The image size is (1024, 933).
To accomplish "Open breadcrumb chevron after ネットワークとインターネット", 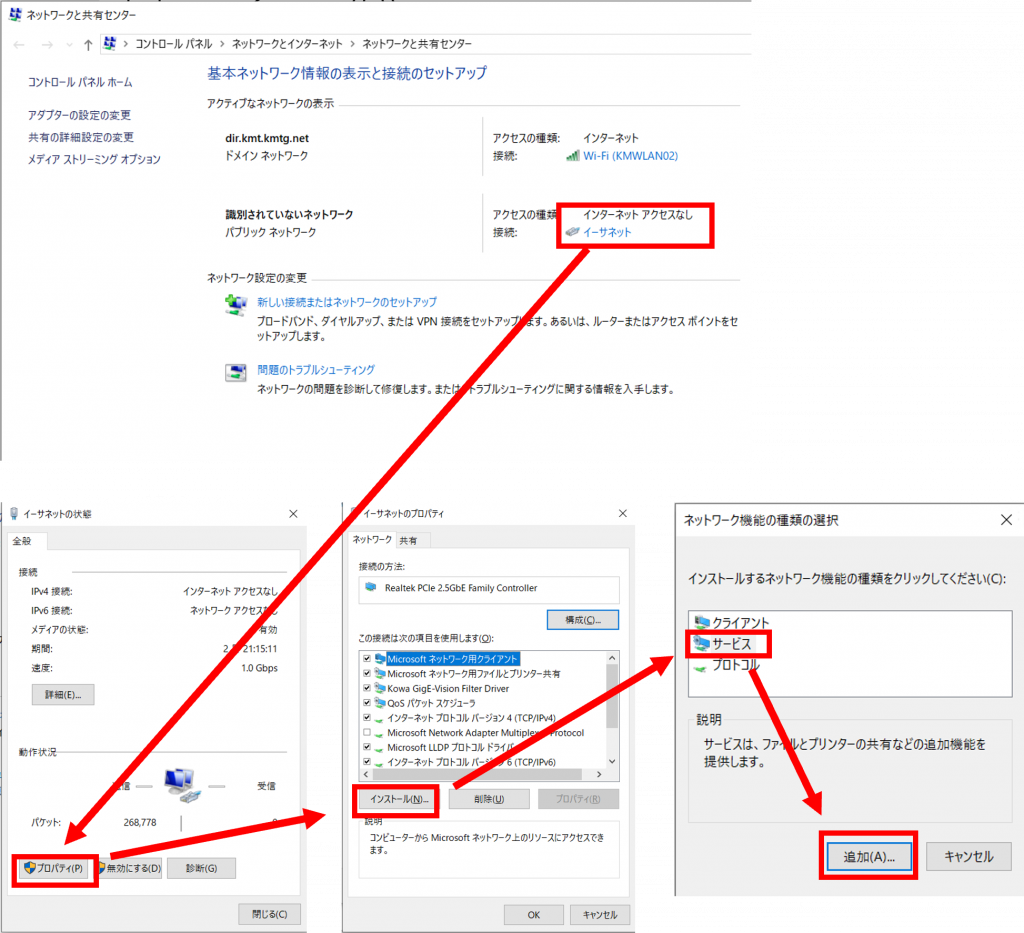I will [x=352, y=45].
